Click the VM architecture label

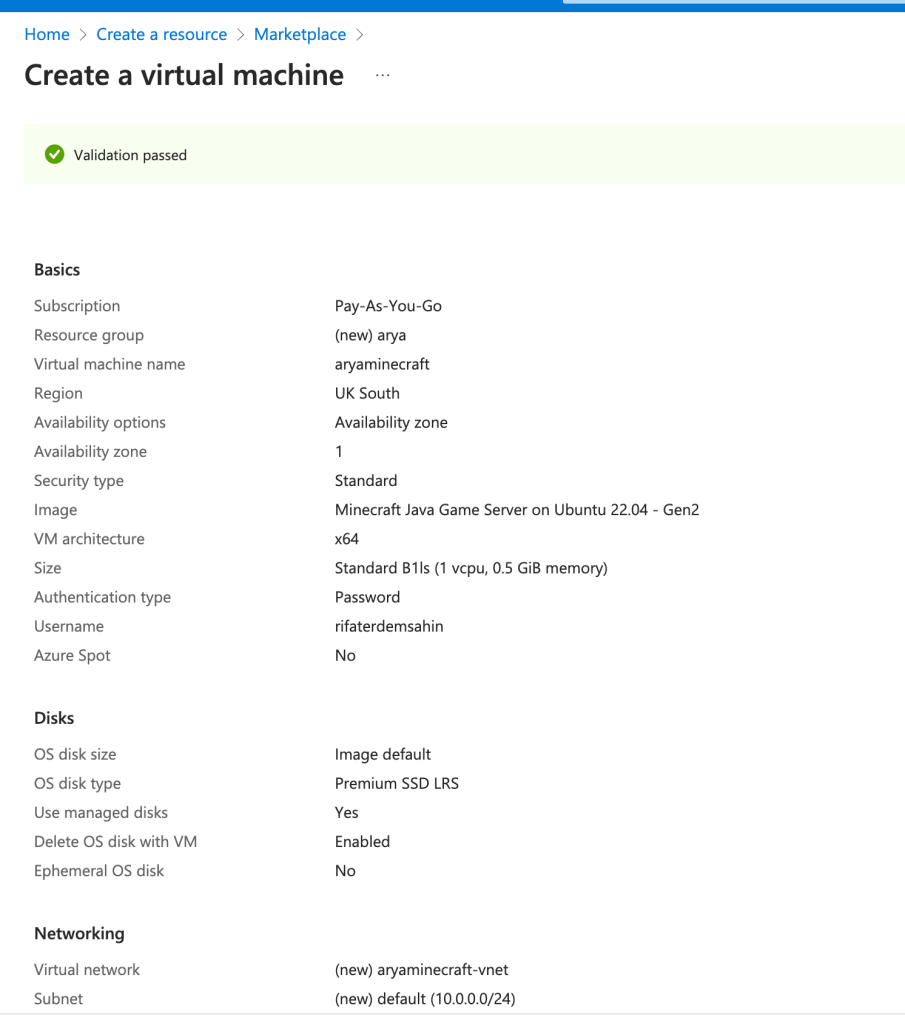[x=89, y=539]
